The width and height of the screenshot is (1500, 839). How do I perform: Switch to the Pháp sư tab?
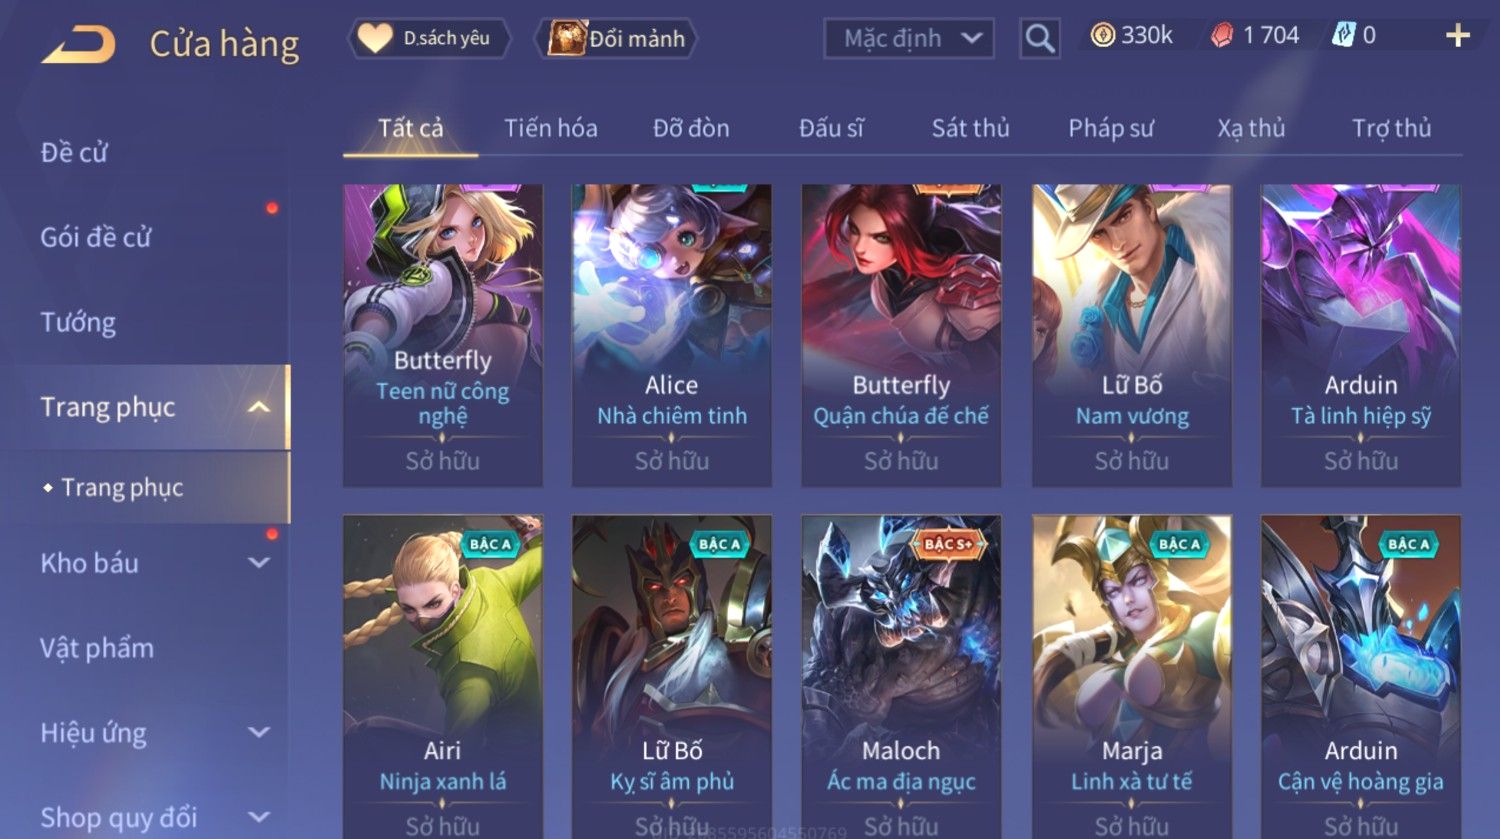1110,128
